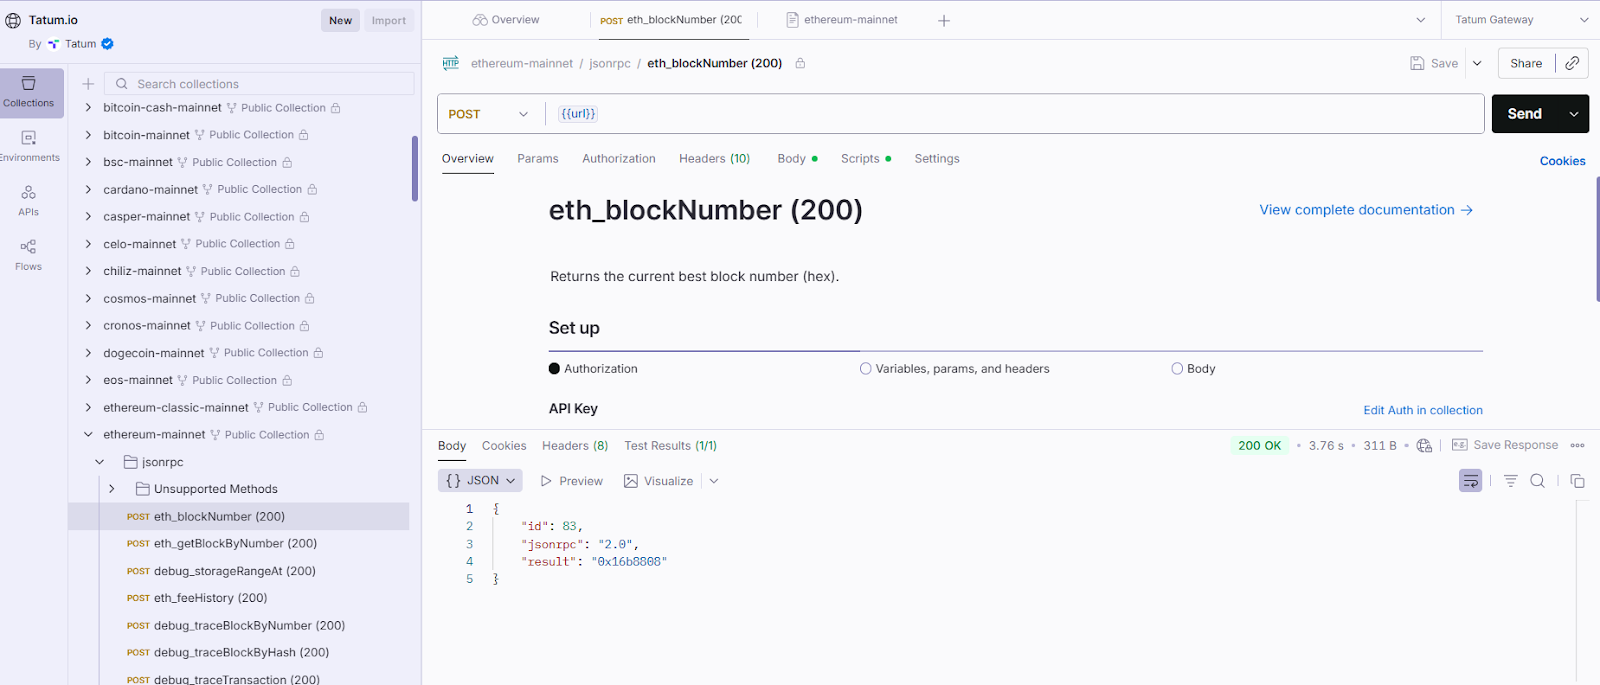
Task: Open the Send button dropdown arrow
Action: pos(1574,114)
